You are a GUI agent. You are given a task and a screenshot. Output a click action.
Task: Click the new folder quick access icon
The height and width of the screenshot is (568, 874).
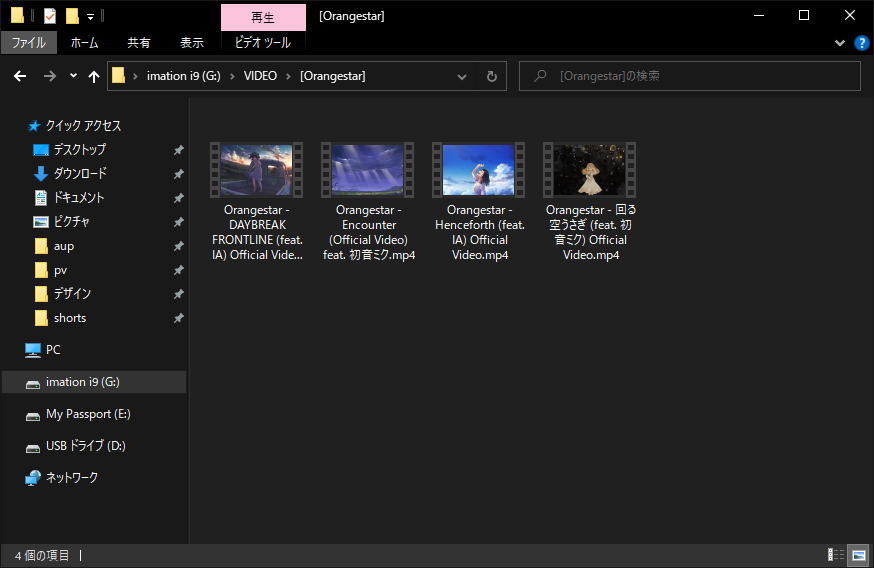[x=72, y=16]
